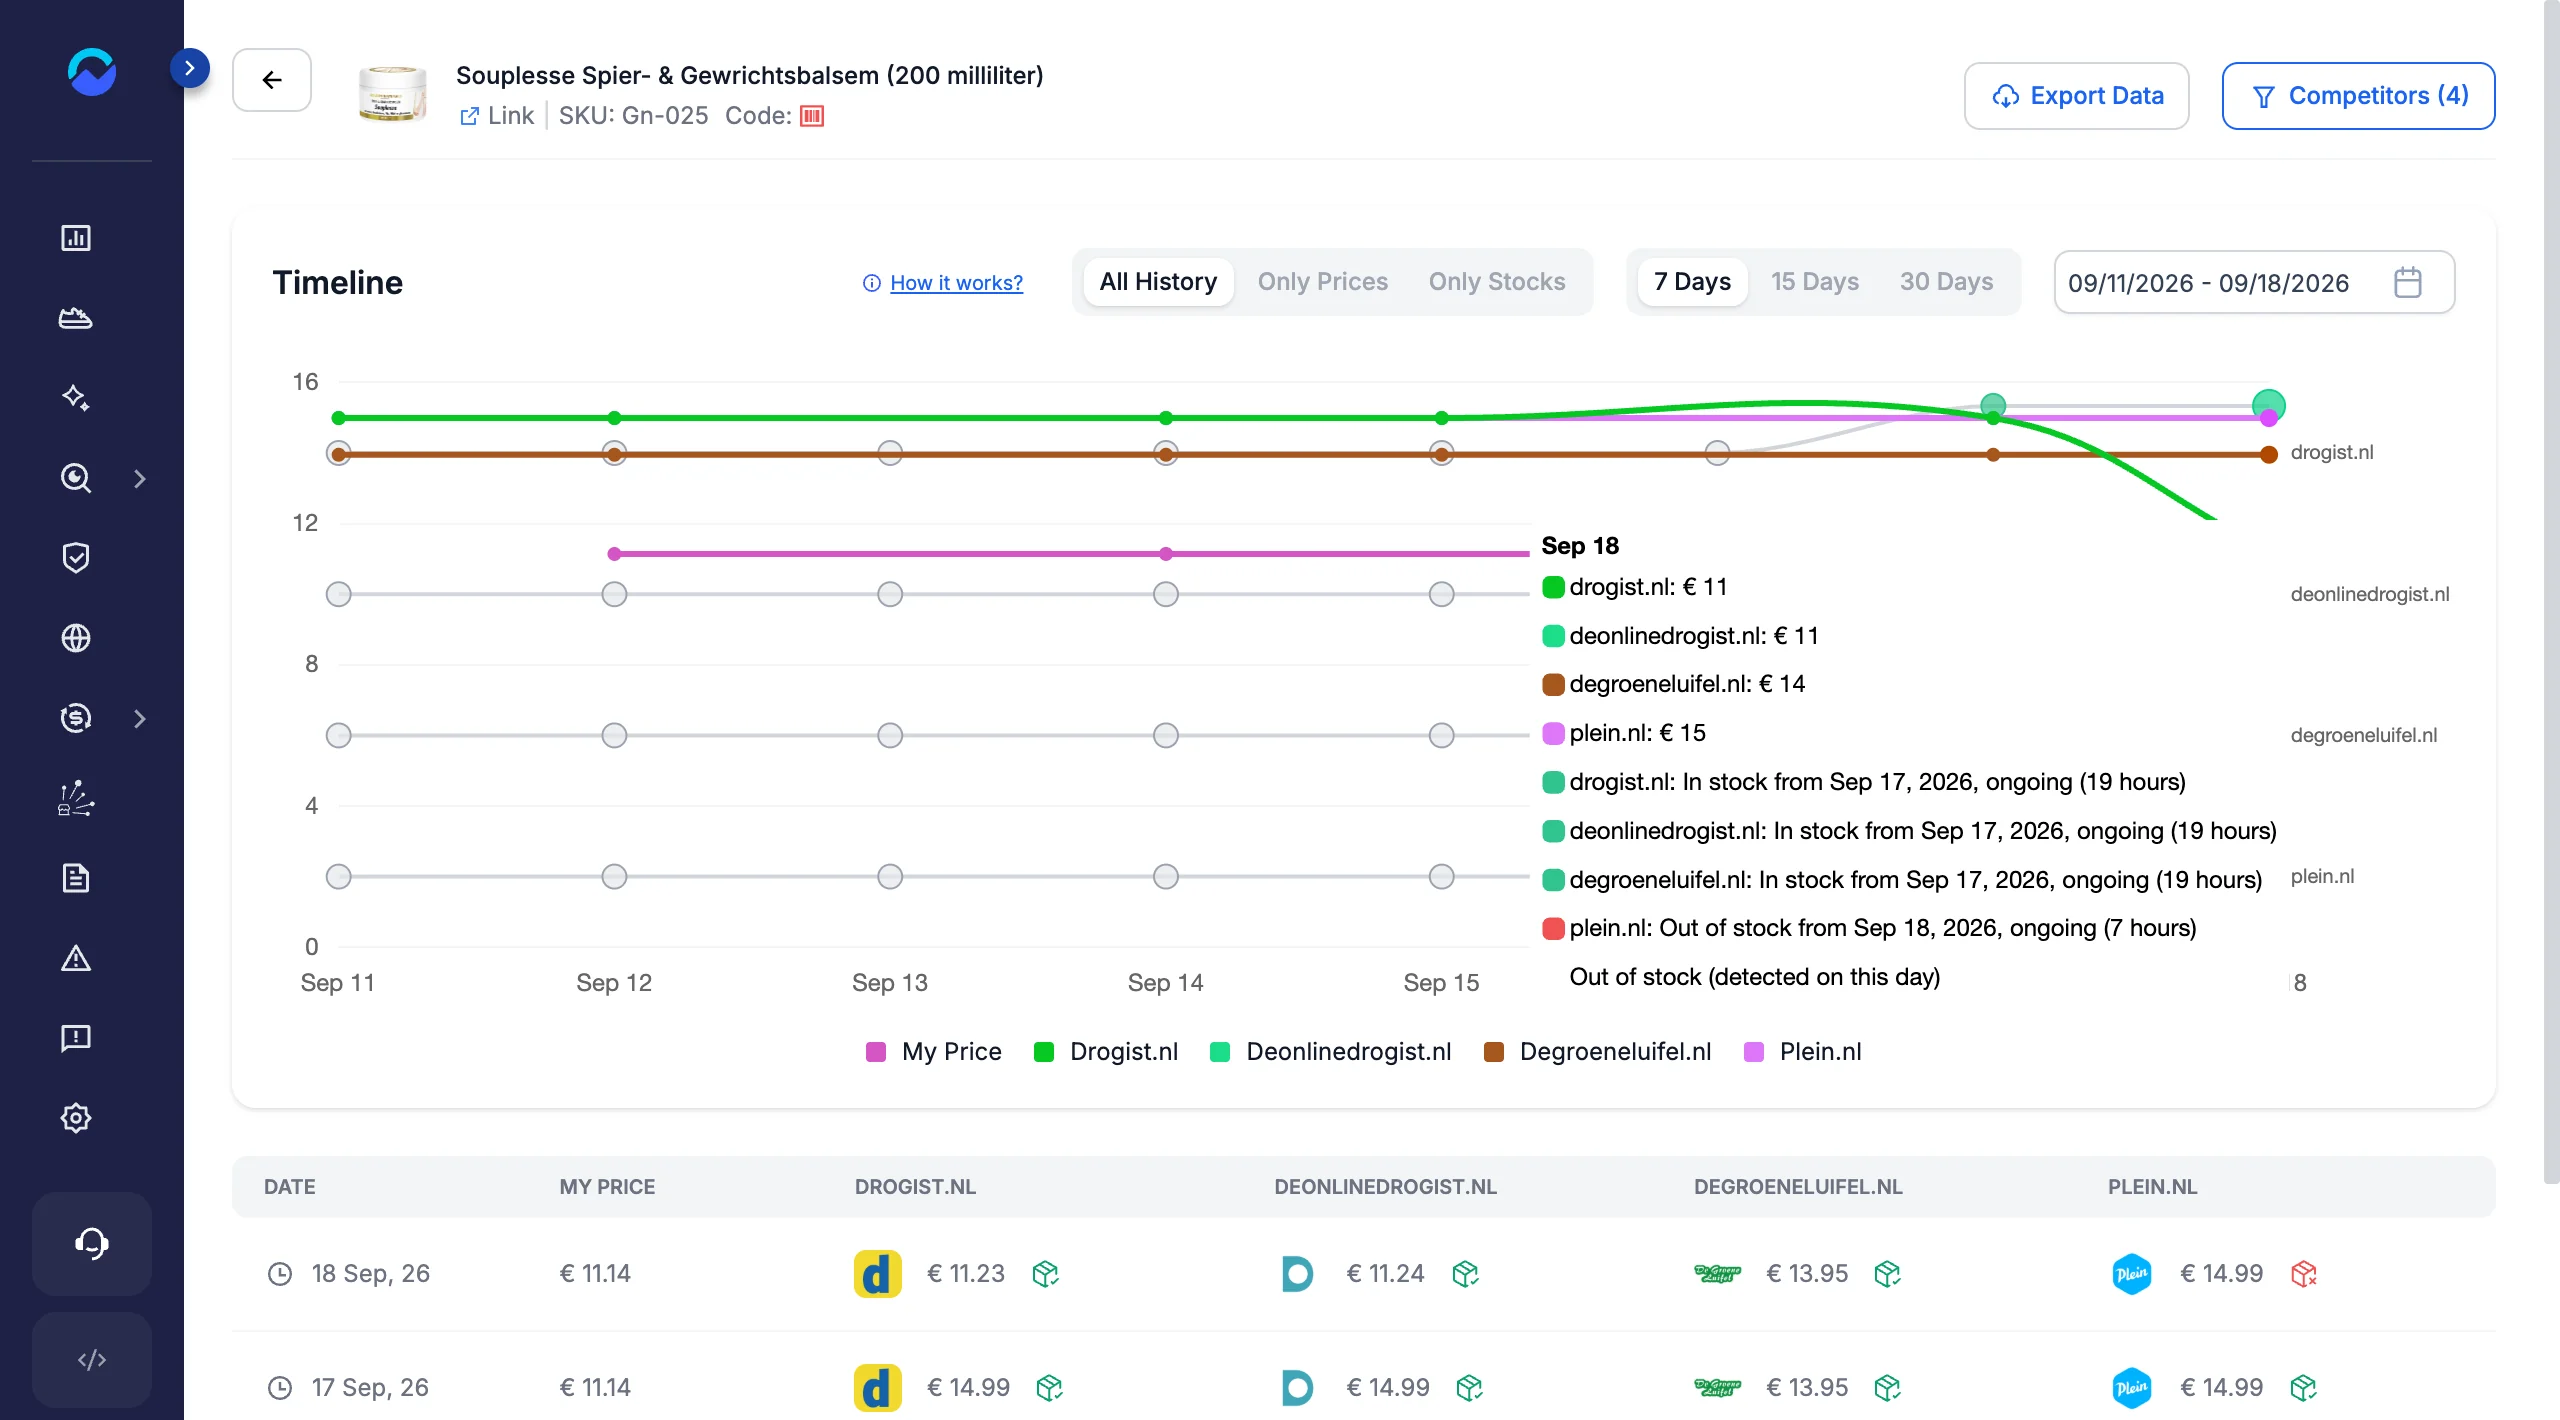
Task: Expand the dollar repricing submenu chevron
Action: tap(140, 719)
